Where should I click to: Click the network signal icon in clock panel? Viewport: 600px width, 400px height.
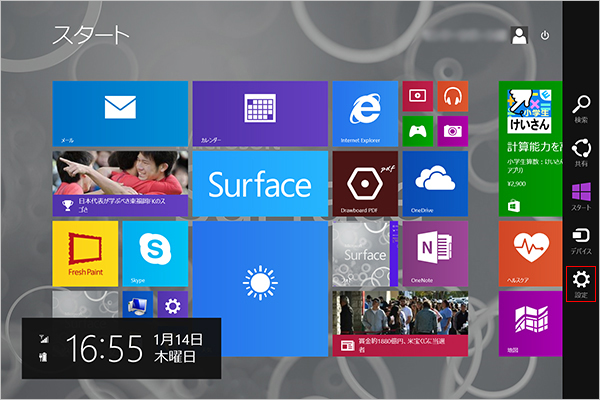44,338
